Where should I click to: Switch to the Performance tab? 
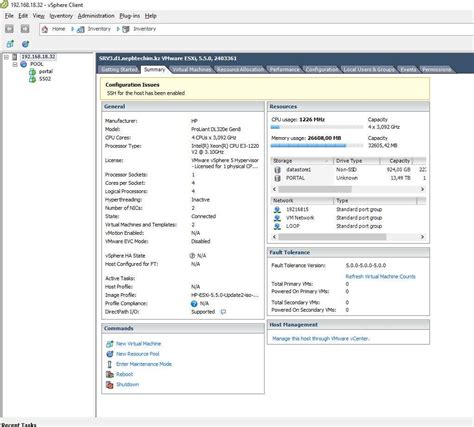285,70
